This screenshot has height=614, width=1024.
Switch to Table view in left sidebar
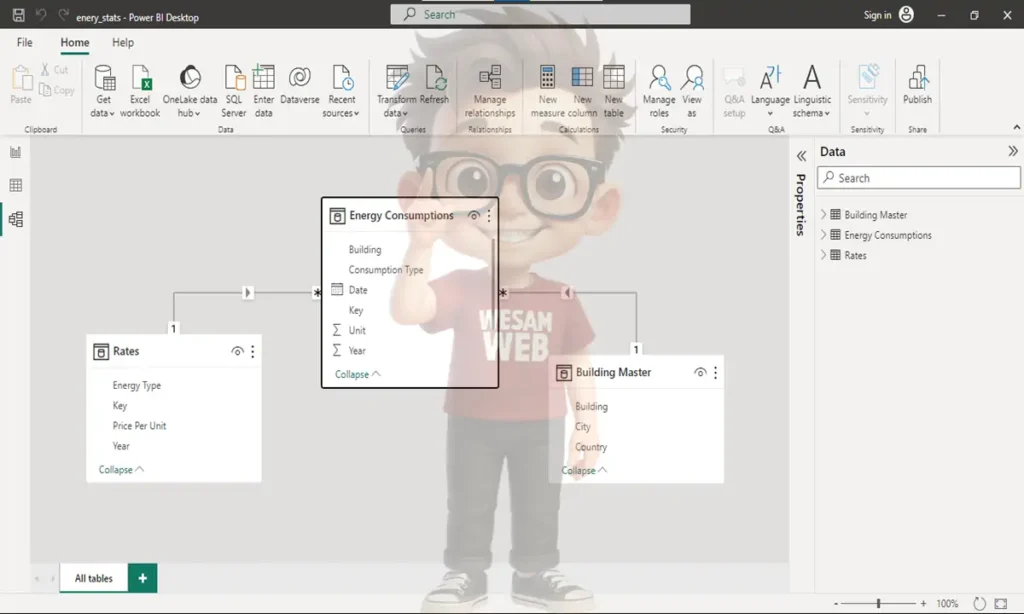pyautogui.click(x=15, y=185)
